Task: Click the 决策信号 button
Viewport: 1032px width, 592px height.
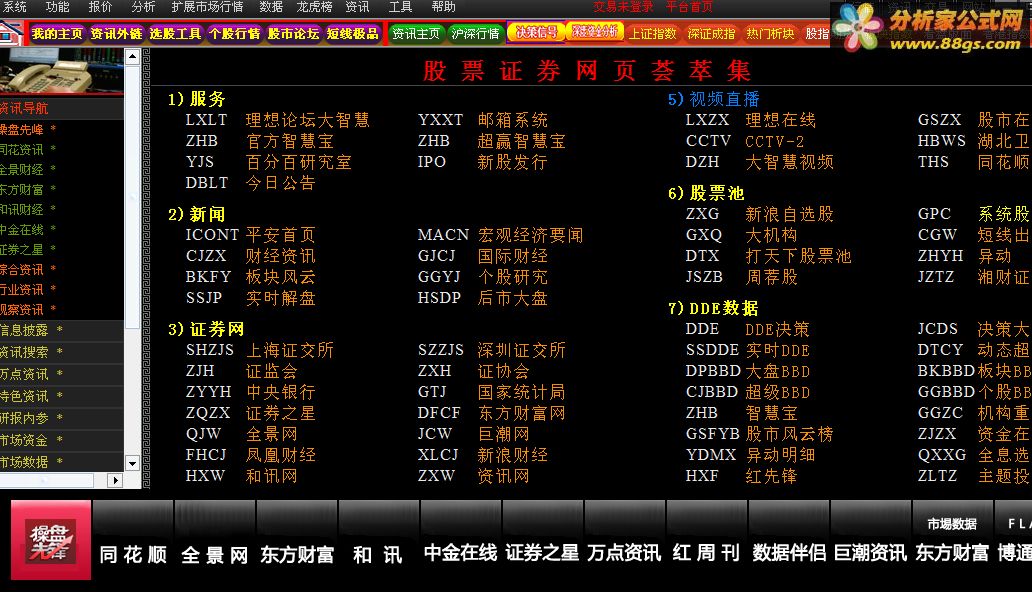Action: [x=536, y=32]
